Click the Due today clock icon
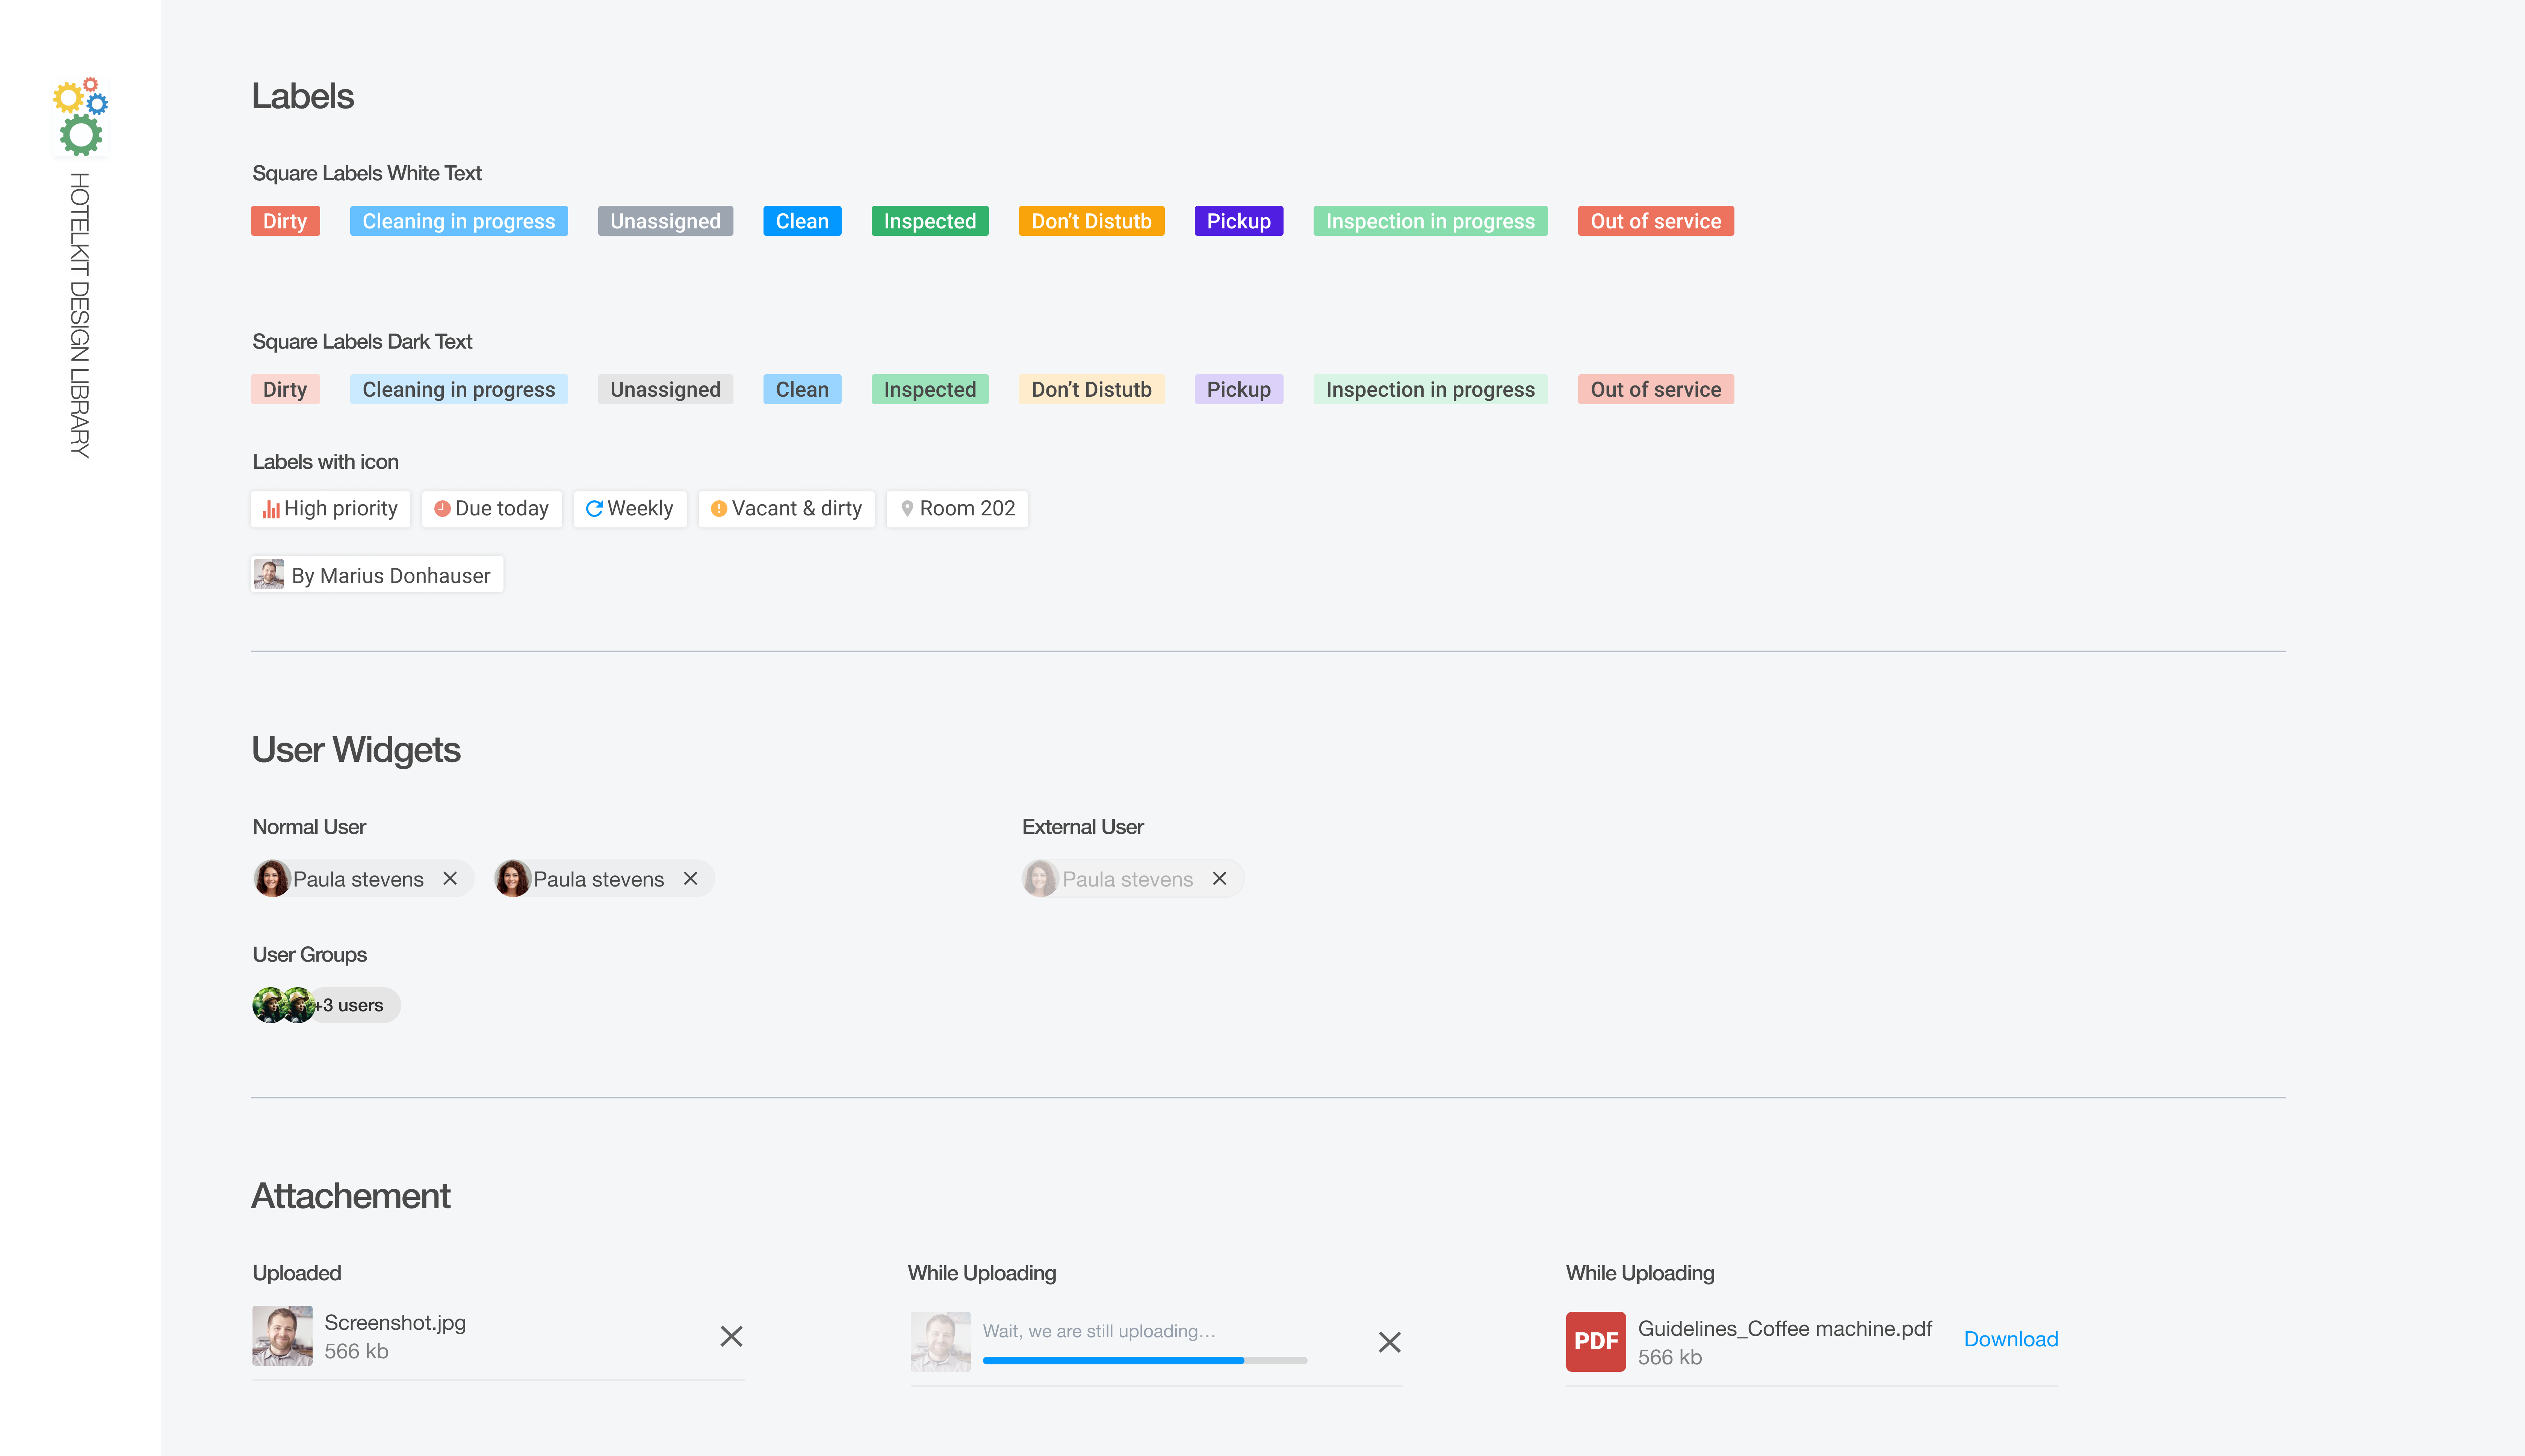 [442, 509]
